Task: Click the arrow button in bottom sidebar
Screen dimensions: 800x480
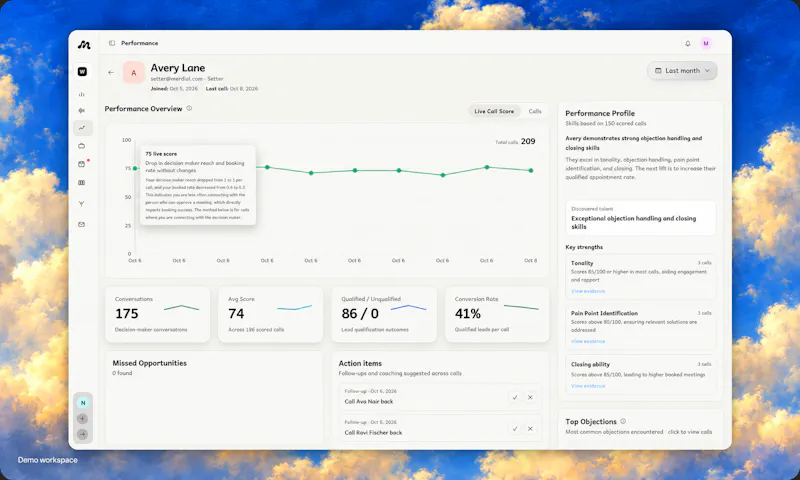Action: pyautogui.click(x=83, y=435)
